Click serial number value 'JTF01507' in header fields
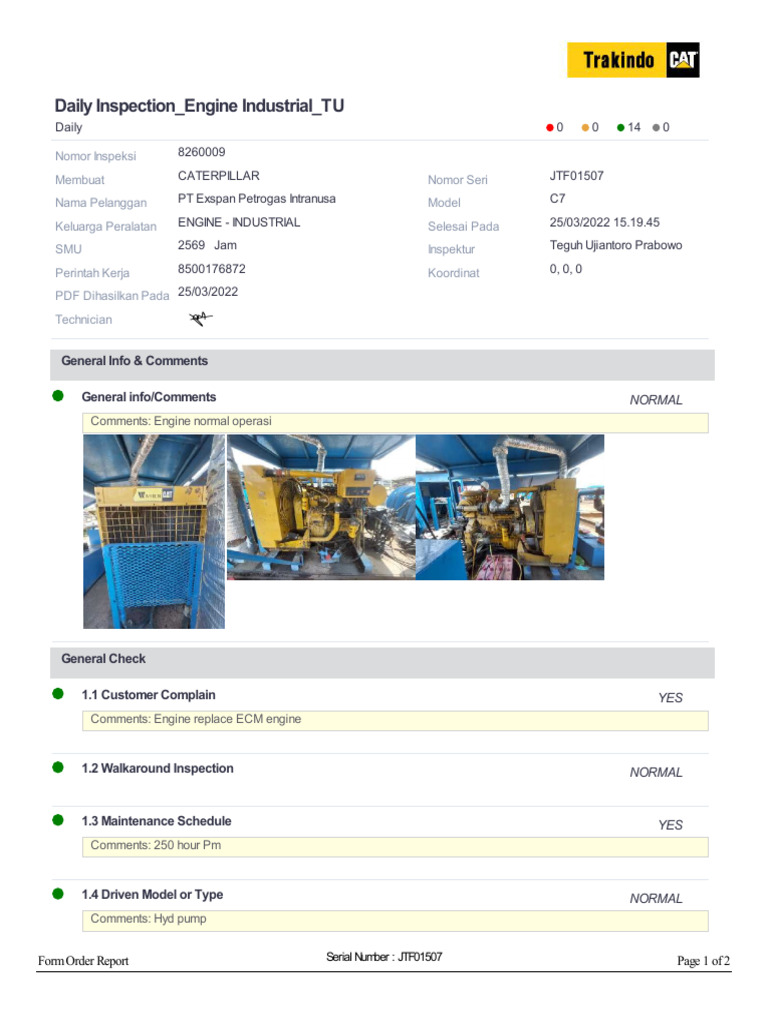Image resolution: width=768 pixels, height=1024 pixels. click(x=577, y=176)
